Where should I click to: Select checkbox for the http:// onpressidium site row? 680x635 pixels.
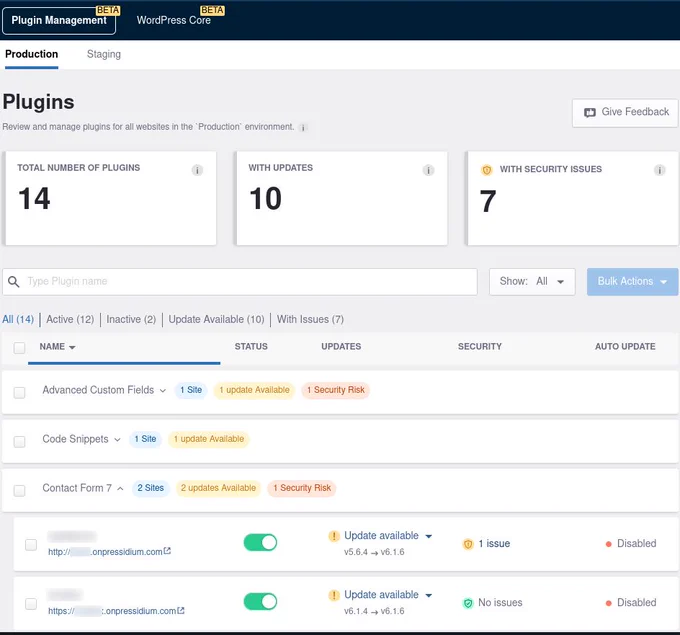31,544
